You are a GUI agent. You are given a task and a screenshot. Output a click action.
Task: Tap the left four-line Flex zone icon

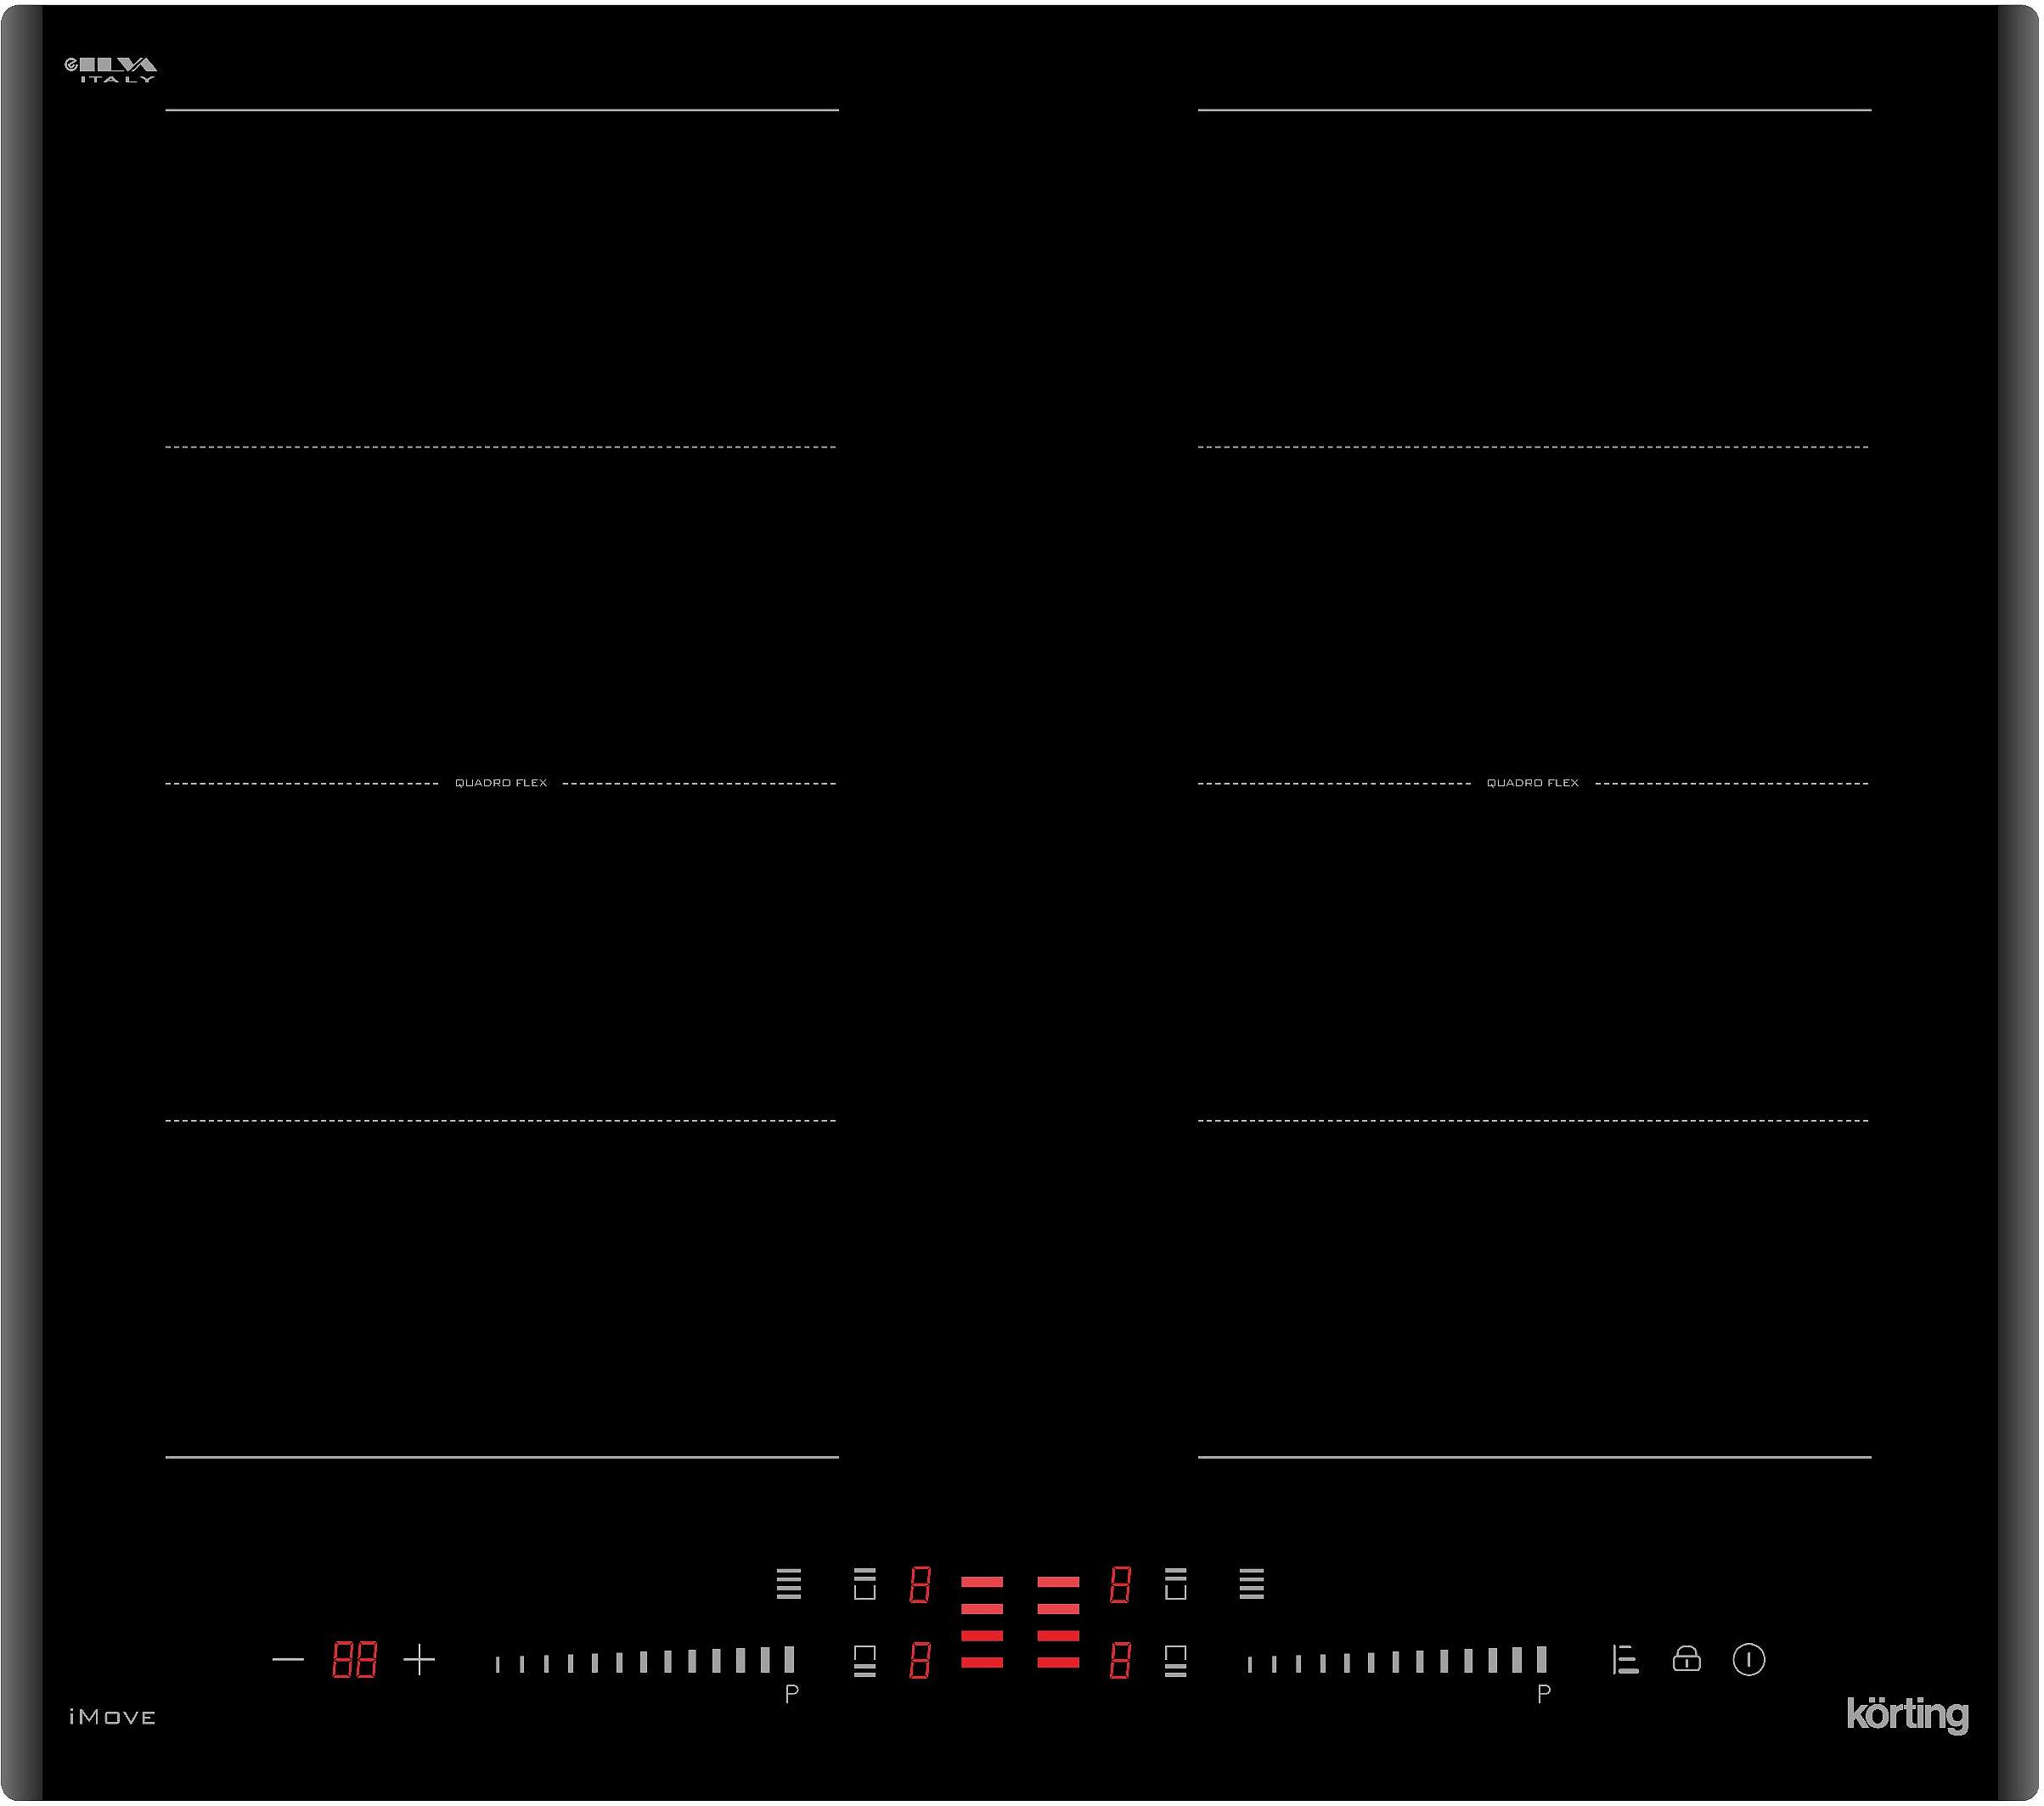(789, 1585)
